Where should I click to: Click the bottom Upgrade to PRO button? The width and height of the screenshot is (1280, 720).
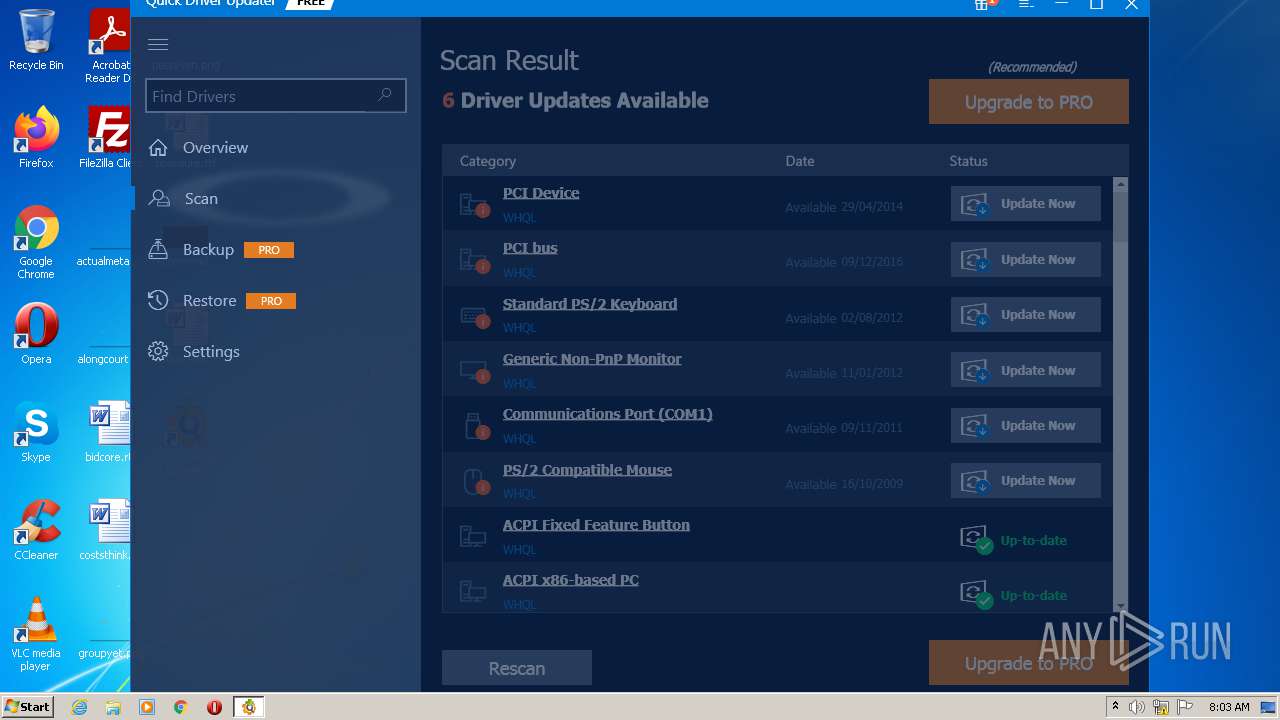click(1028, 663)
